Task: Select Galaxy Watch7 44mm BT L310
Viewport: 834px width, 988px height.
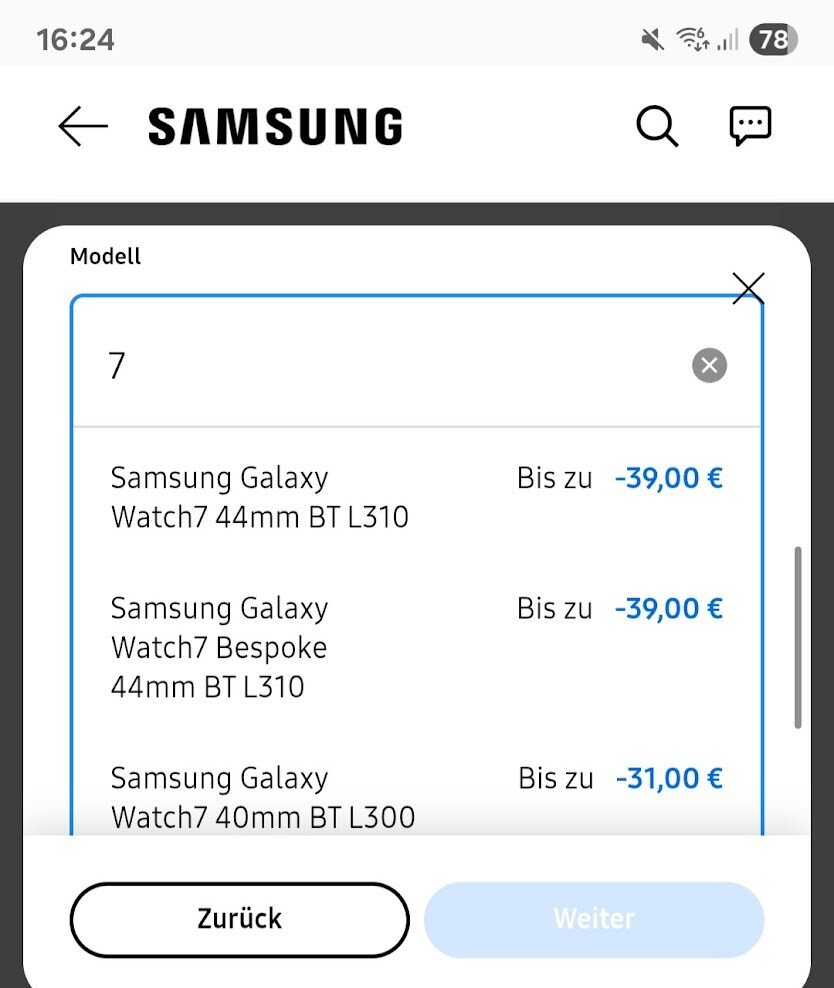Action: click(x=260, y=497)
